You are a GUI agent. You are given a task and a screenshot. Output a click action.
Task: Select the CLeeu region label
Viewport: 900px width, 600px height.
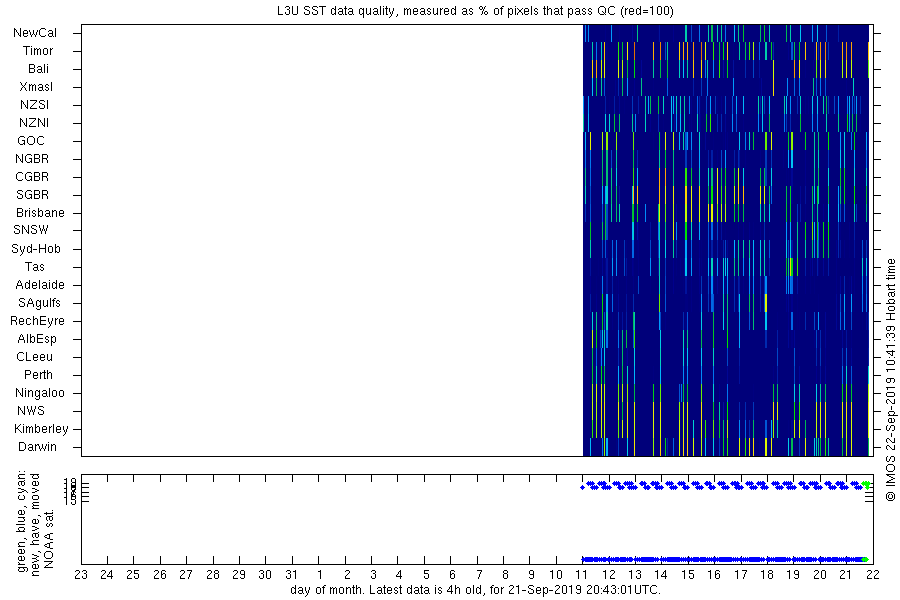click(x=34, y=357)
